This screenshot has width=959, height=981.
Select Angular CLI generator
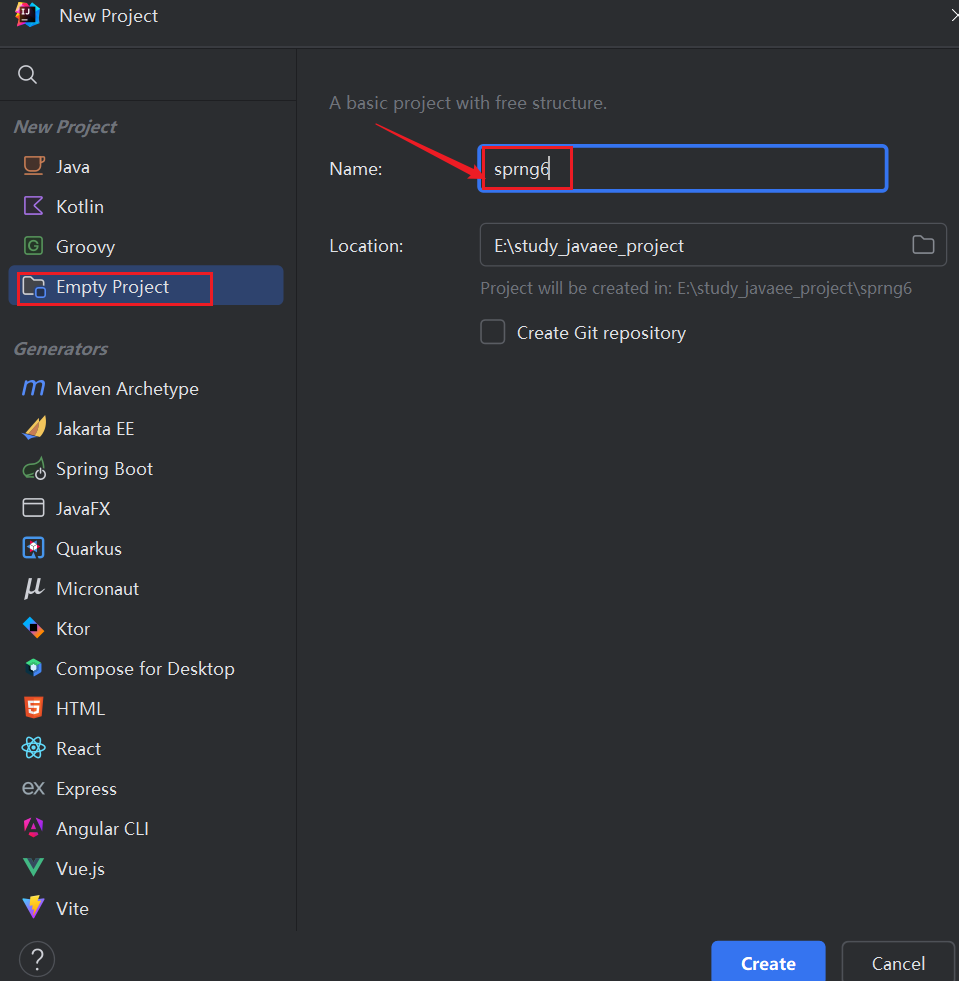click(146, 828)
